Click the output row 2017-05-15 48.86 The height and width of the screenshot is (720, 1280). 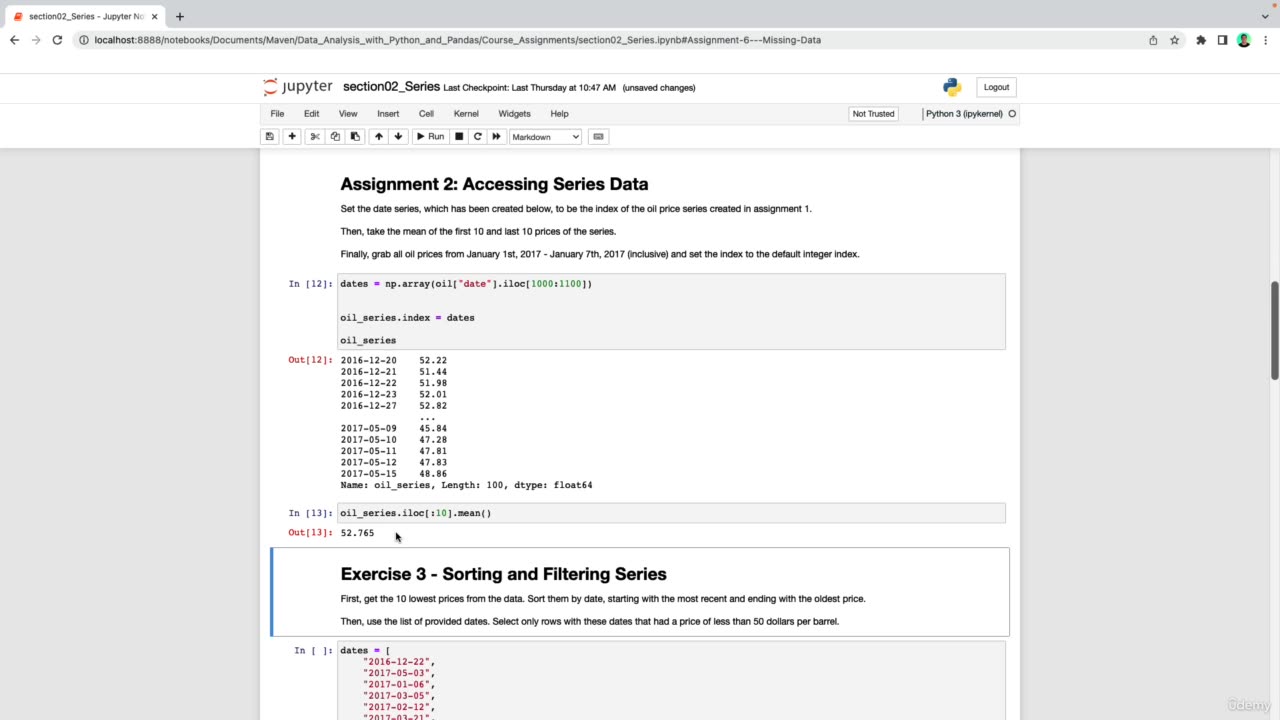(x=393, y=474)
